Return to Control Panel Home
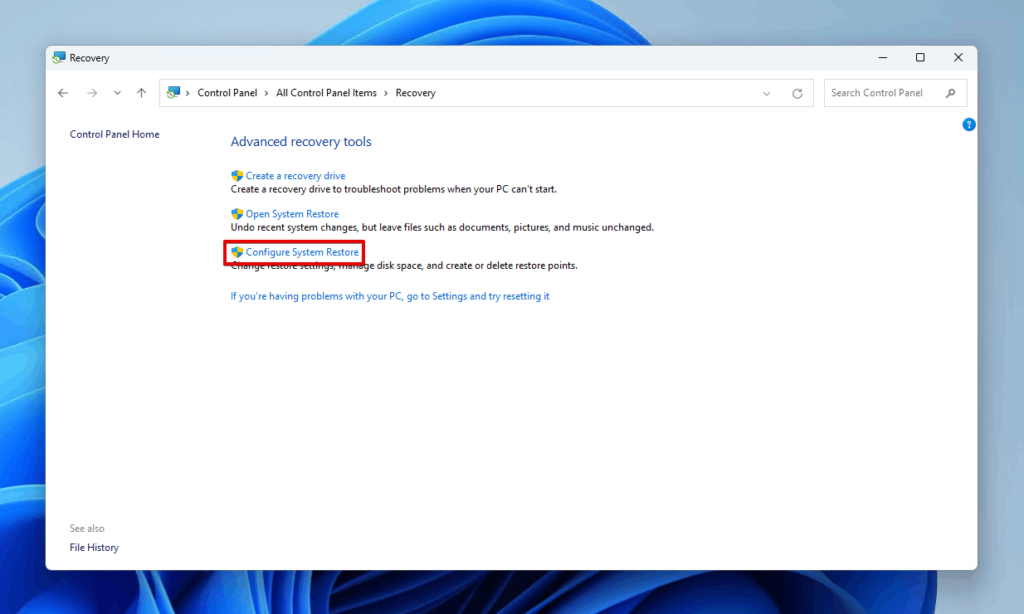The image size is (1024, 614). (x=114, y=133)
